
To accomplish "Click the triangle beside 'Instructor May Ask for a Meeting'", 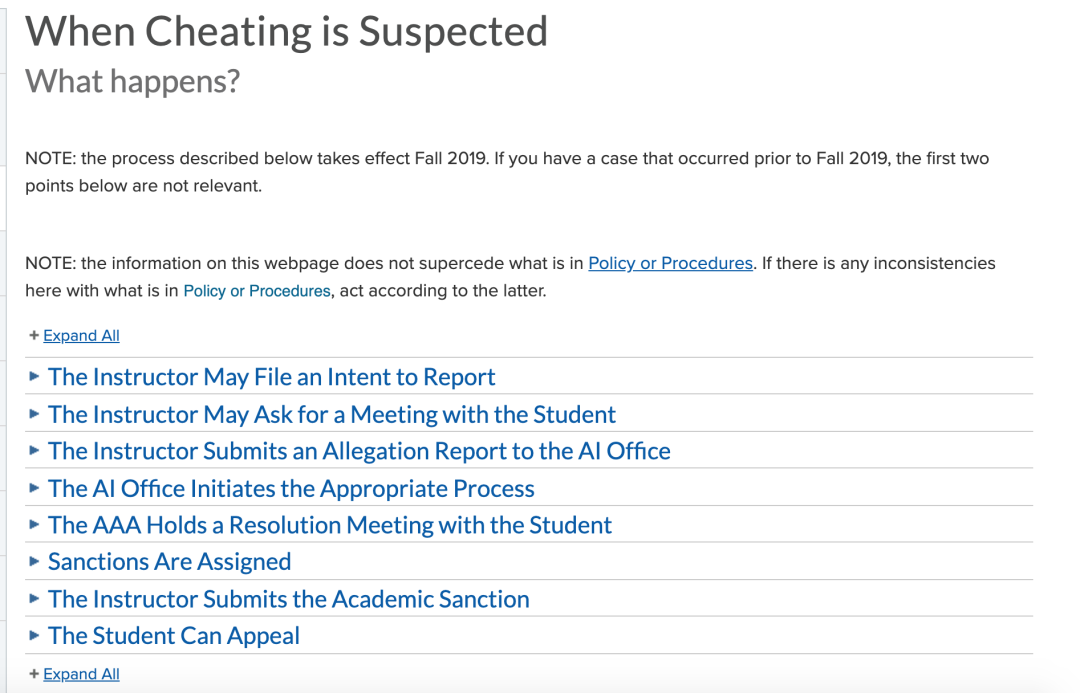I will 35,414.
